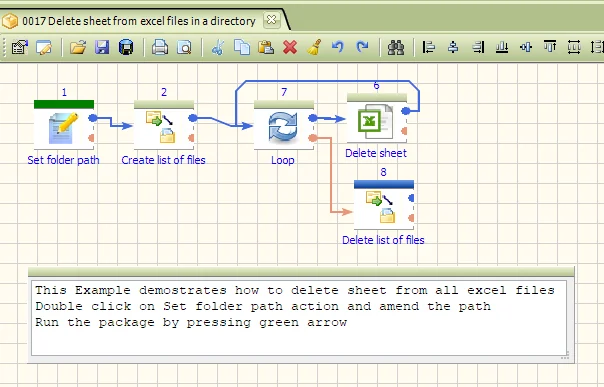
Task: Click the number 1 above Set folder path
Action: click(64, 92)
